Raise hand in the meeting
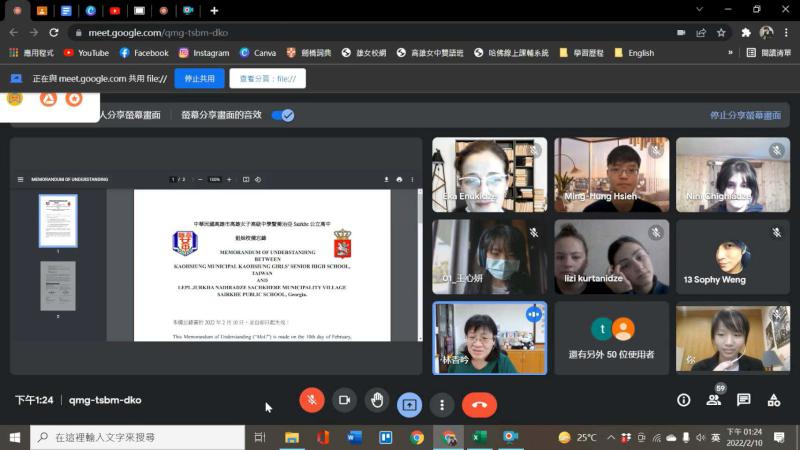800x450 pixels. pos(377,400)
